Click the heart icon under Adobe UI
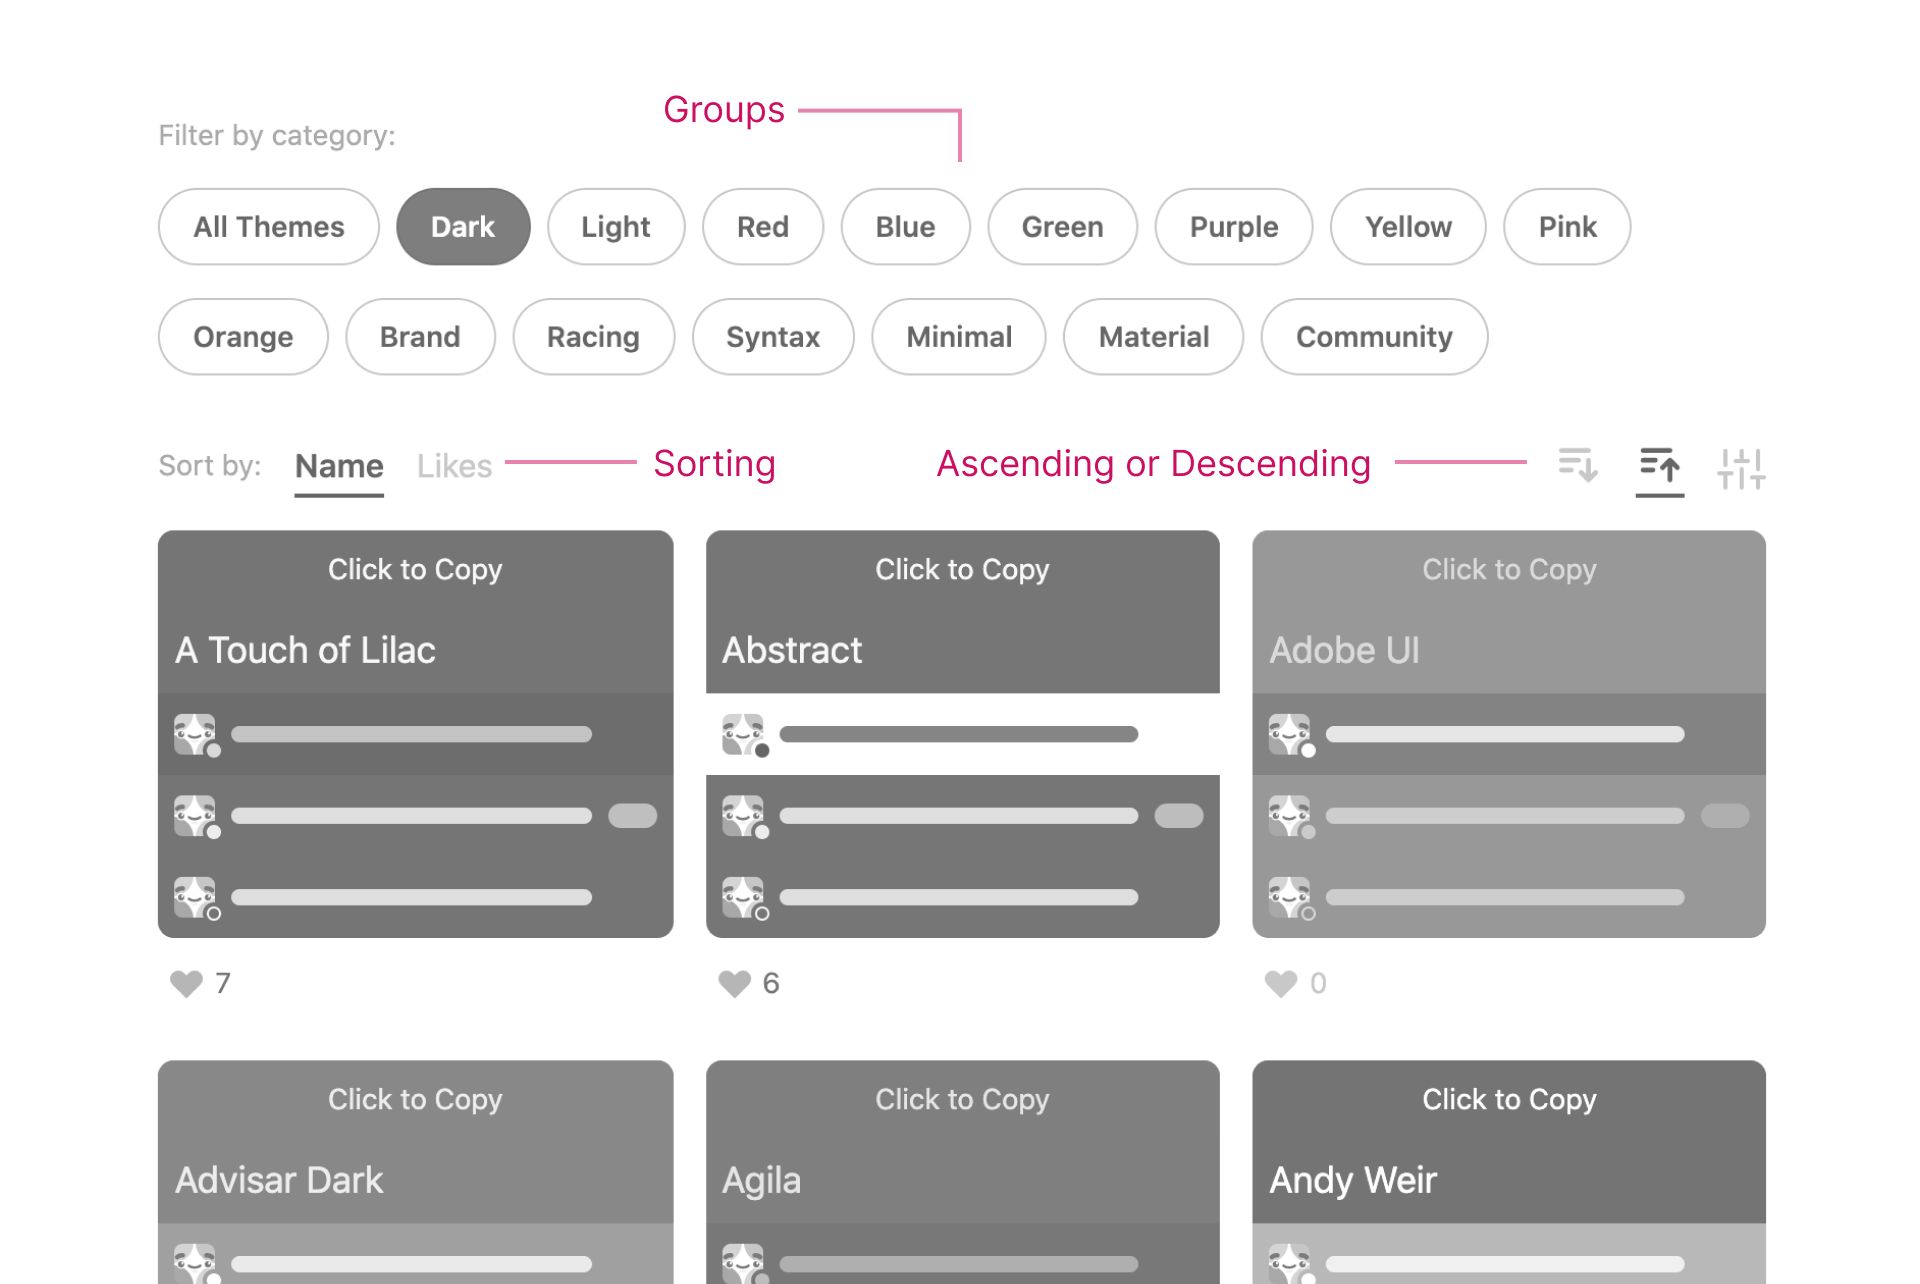This screenshot has width=1920, height=1284. [1281, 984]
